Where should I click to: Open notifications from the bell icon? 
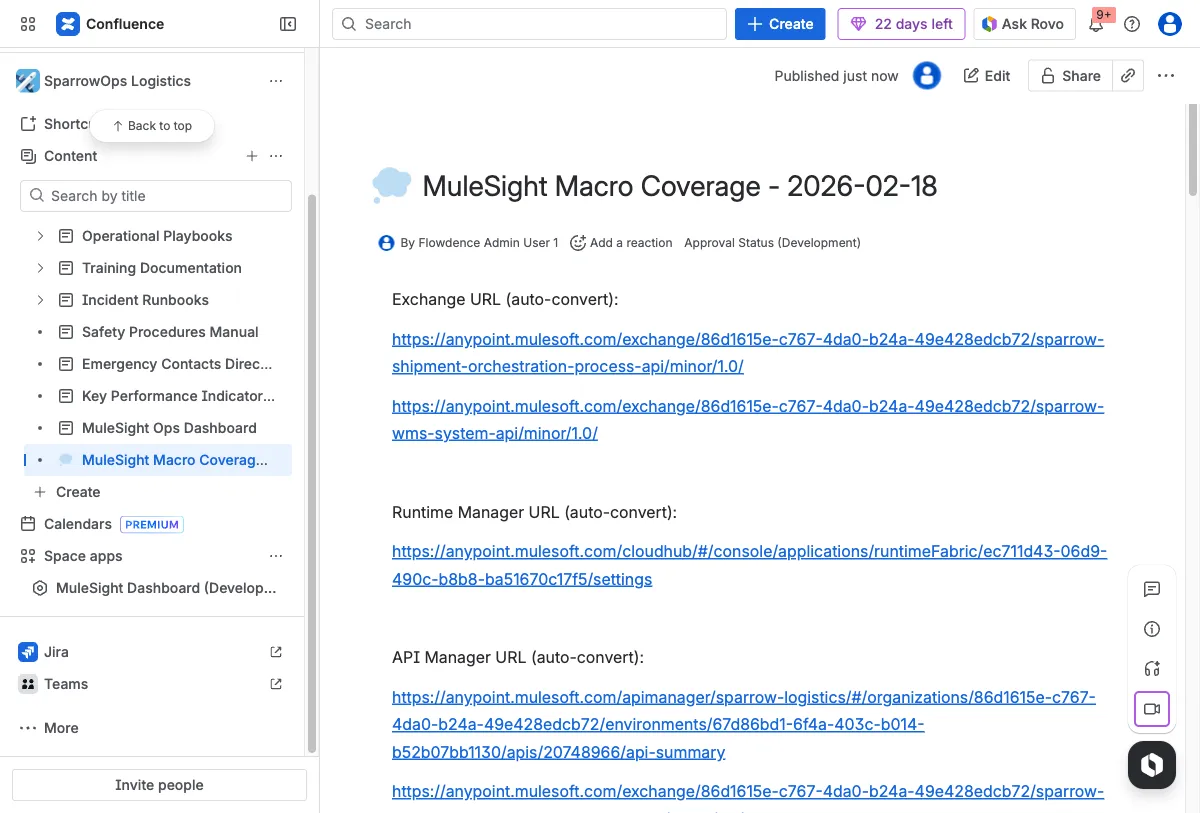pyautogui.click(x=1097, y=24)
